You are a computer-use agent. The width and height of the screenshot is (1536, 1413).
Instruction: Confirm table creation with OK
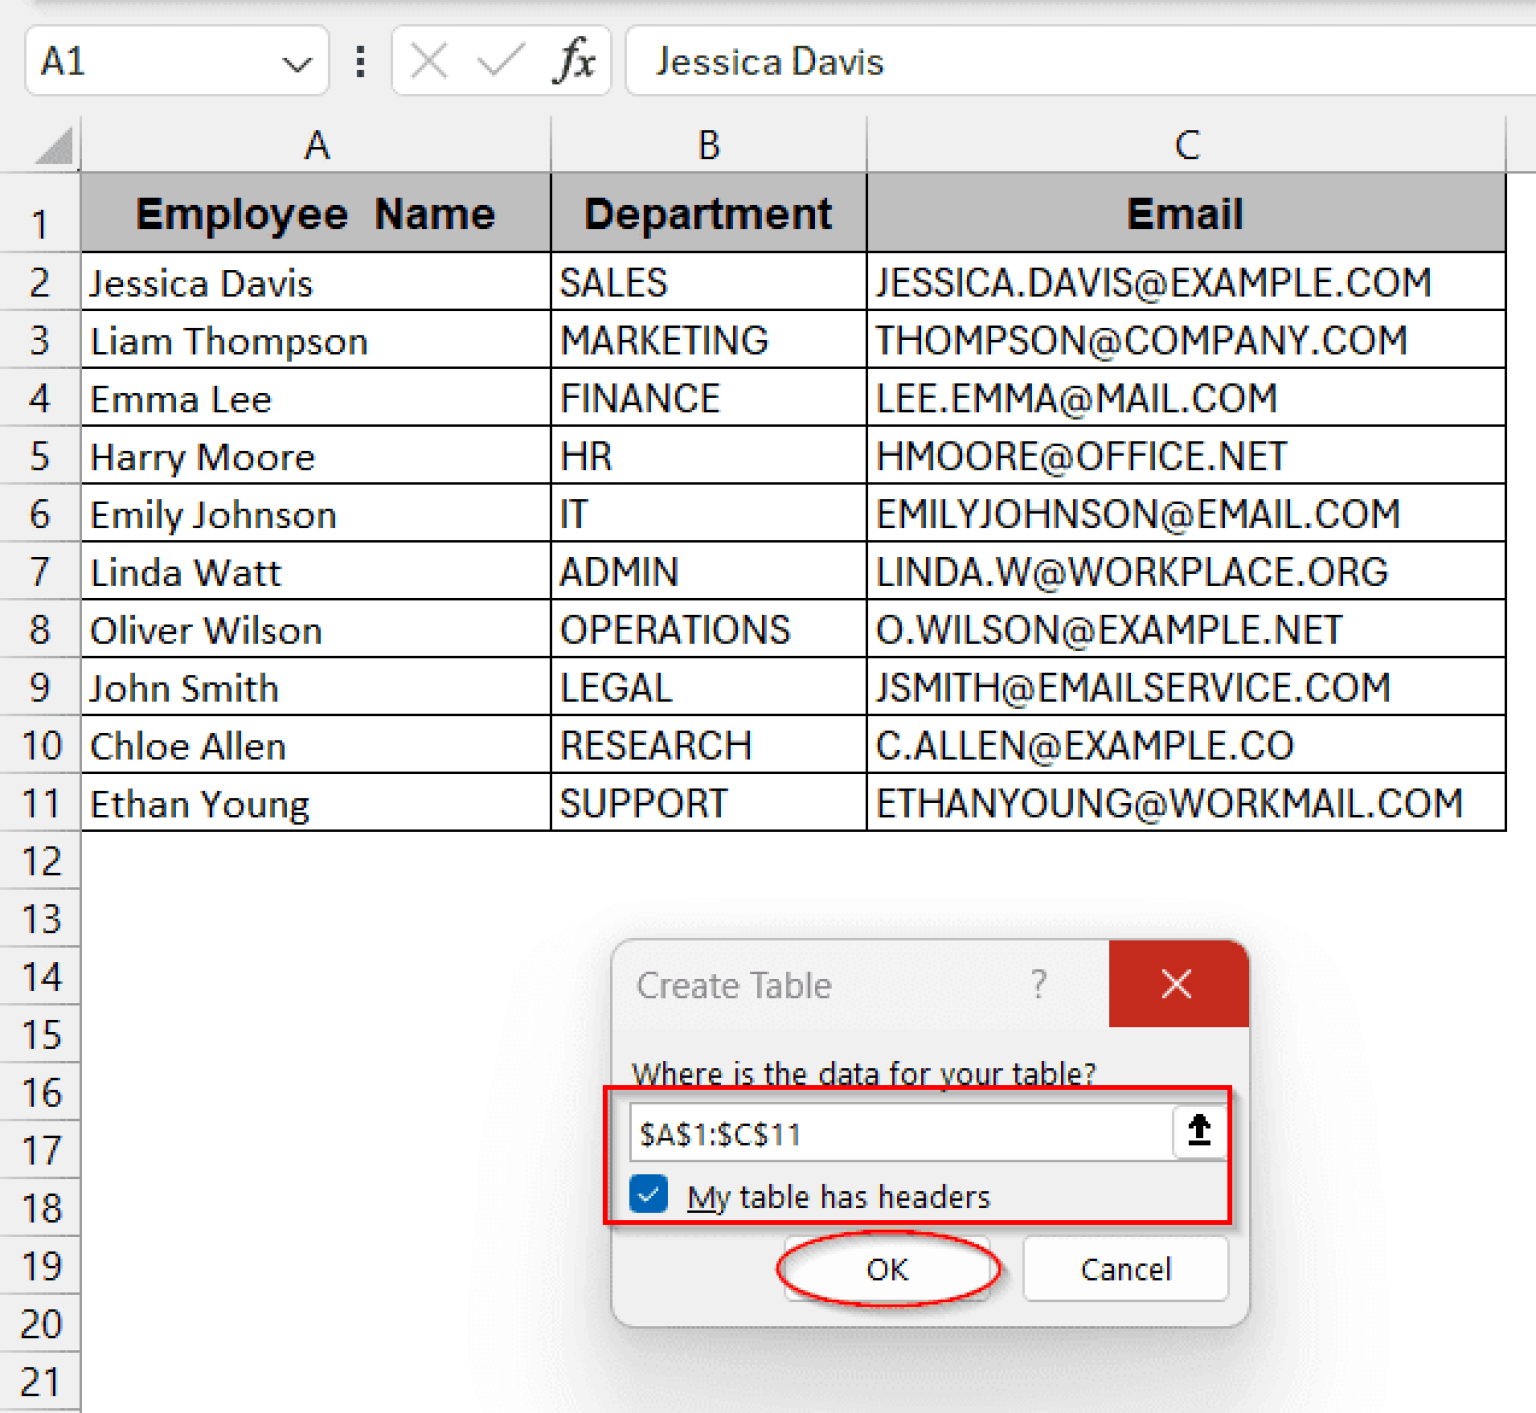tap(886, 1269)
